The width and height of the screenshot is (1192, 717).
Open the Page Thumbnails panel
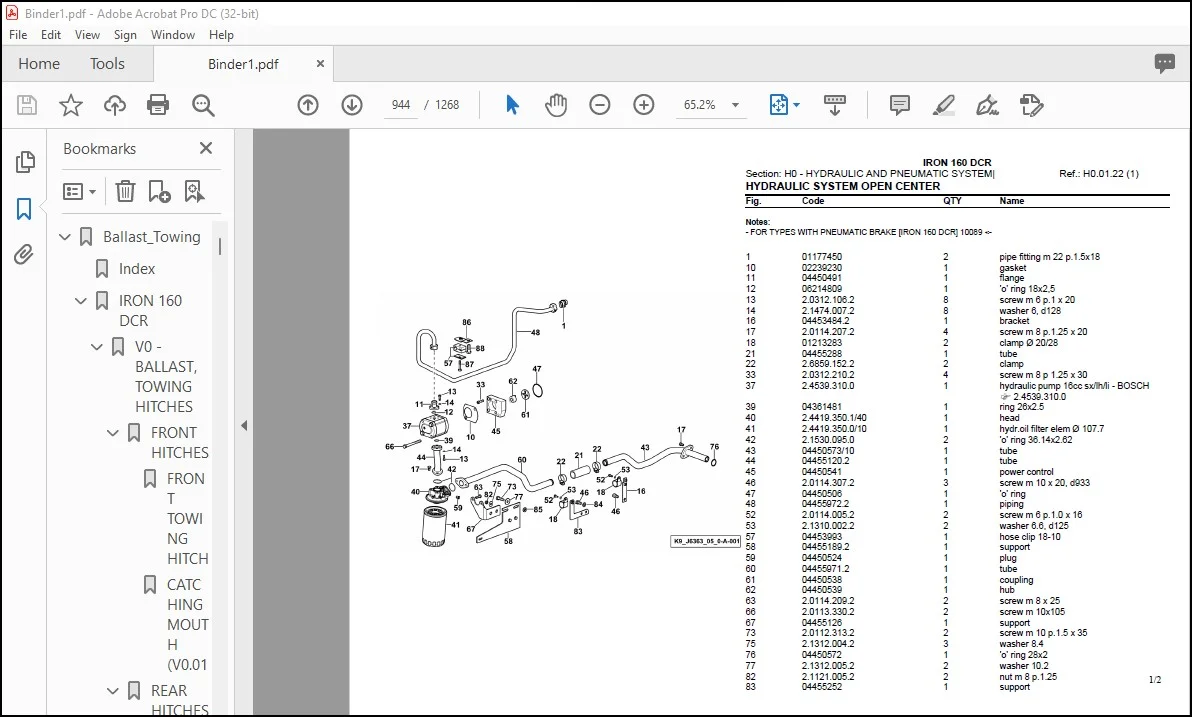24,161
